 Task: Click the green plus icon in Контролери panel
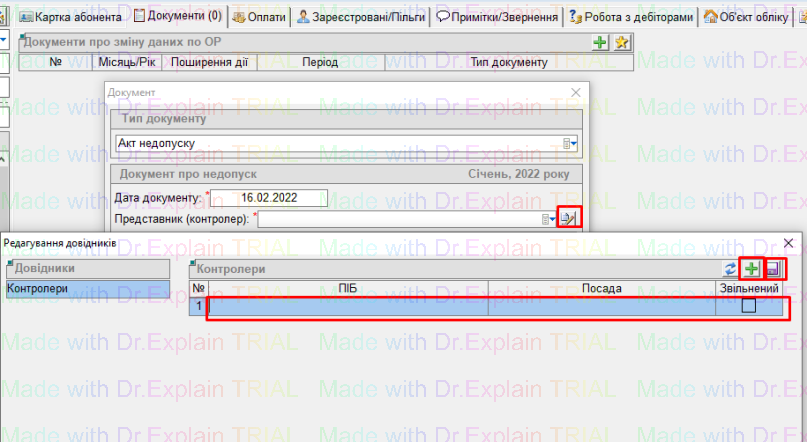751,269
